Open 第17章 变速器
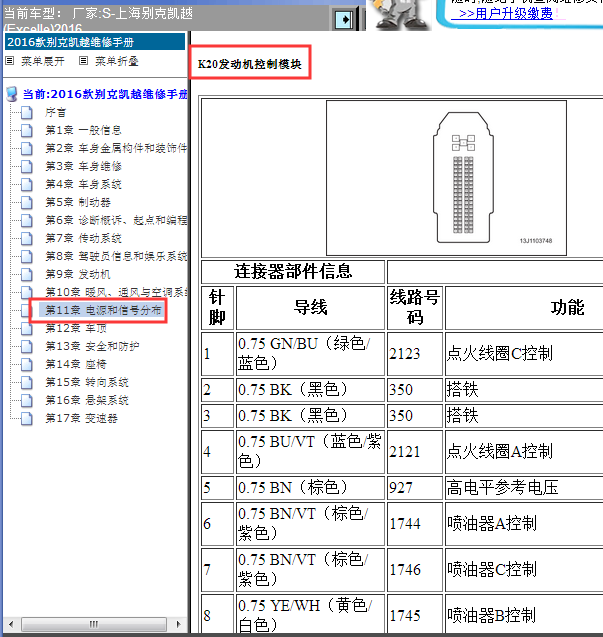Viewport: 603px width, 637px height. (x=81, y=418)
